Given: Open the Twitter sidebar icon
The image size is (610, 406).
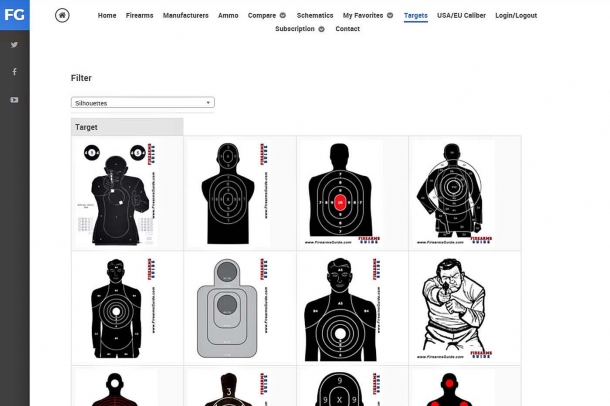Looking at the screenshot, I should click(14, 45).
